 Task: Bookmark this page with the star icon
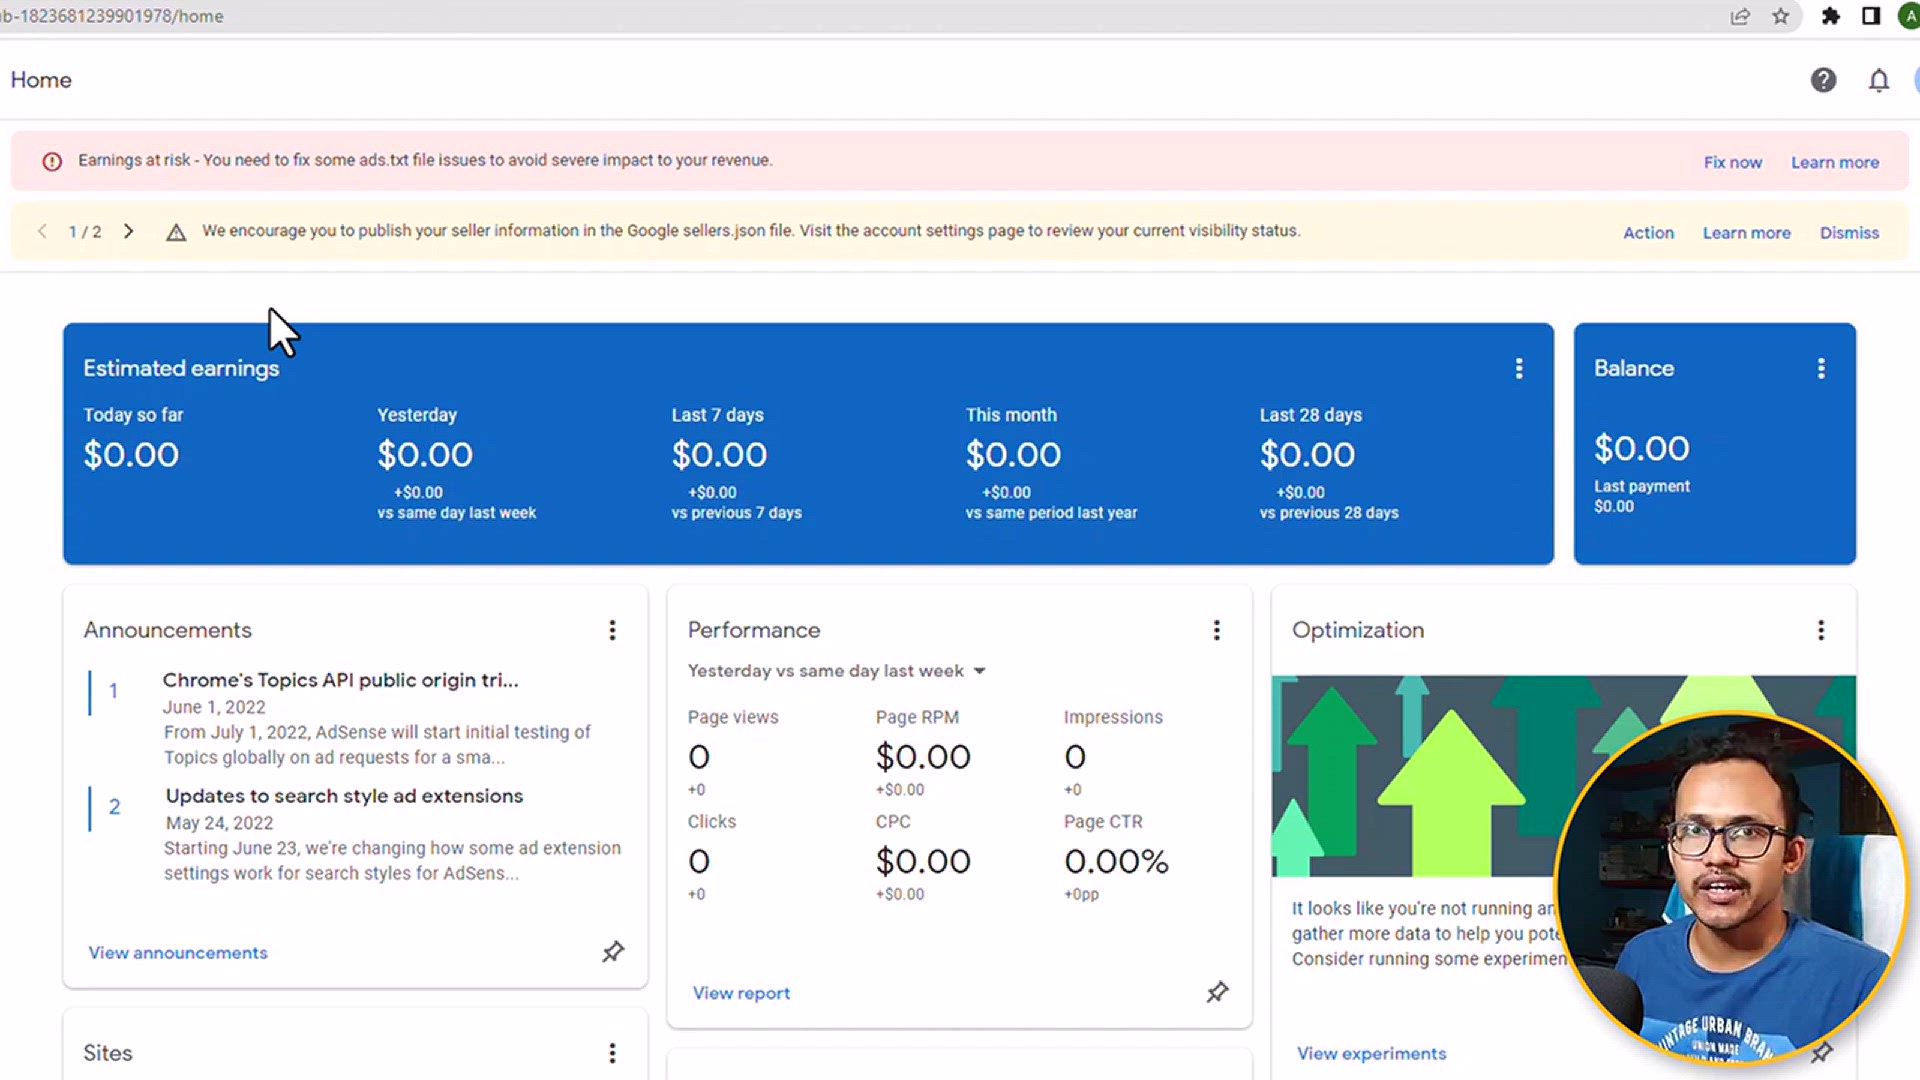[1781, 16]
